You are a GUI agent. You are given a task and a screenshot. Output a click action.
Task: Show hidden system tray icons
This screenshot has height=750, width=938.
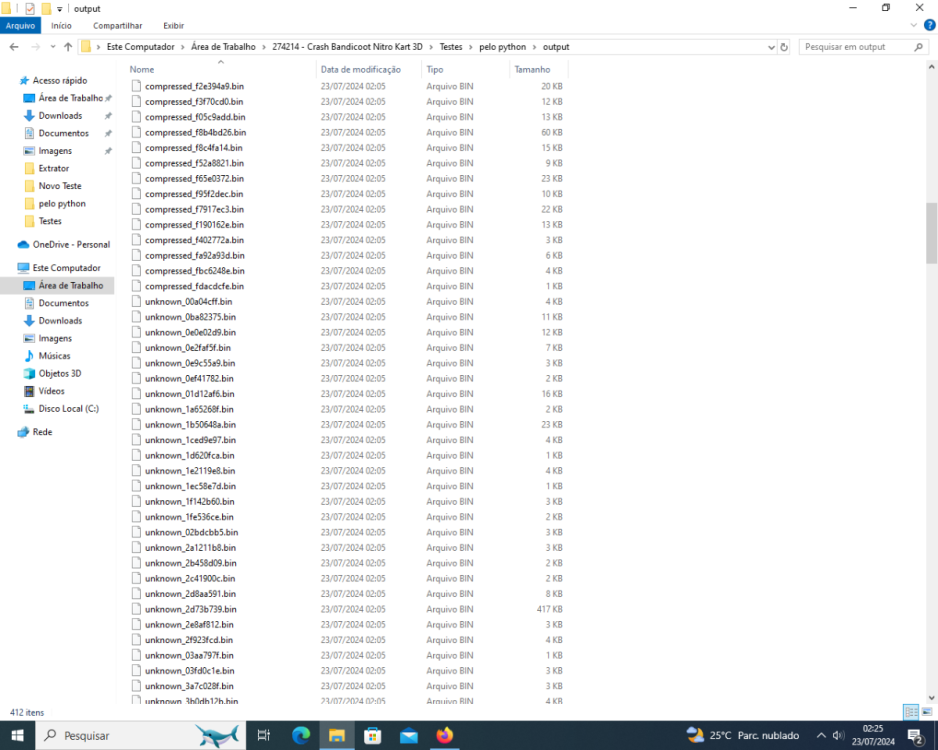pyautogui.click(x=822, y=736)
